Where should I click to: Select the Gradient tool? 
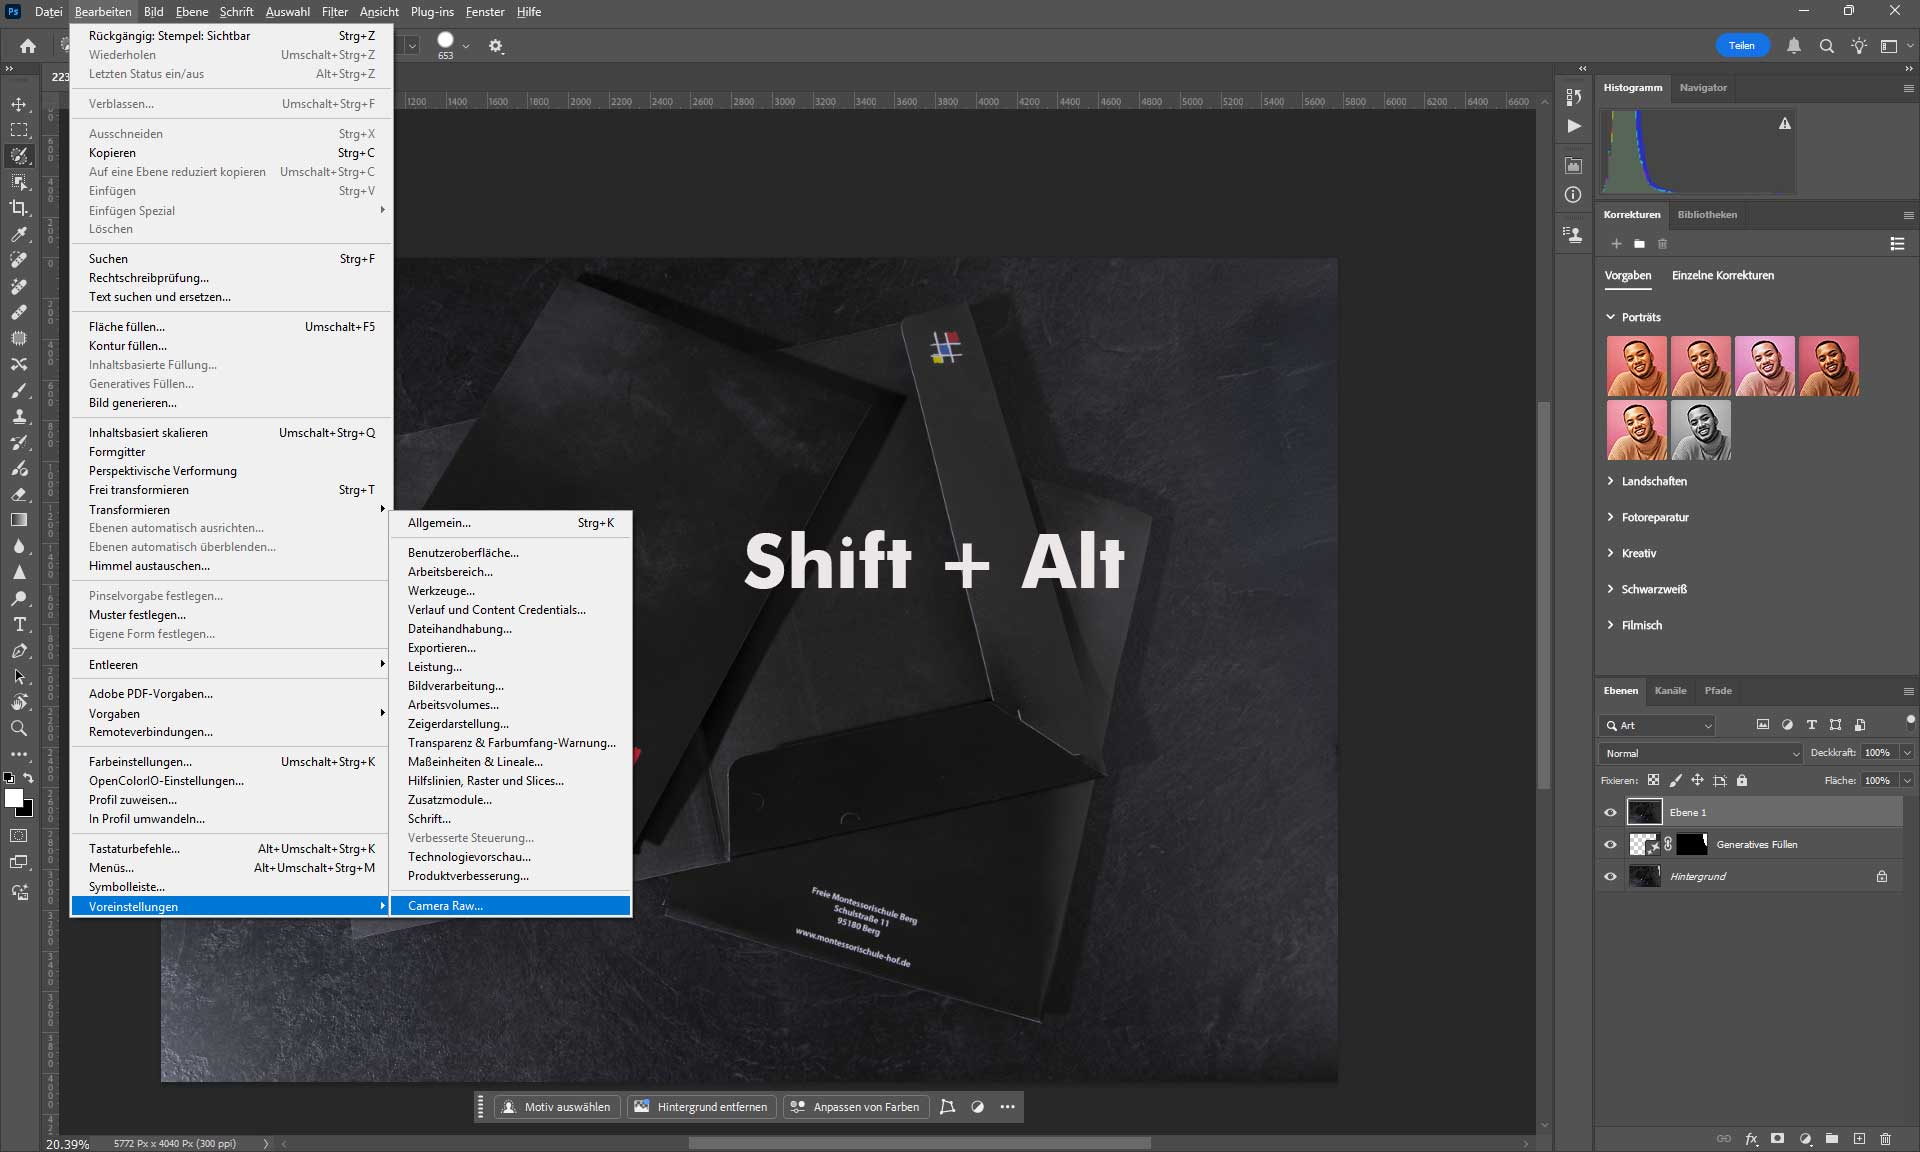point(19,520)
